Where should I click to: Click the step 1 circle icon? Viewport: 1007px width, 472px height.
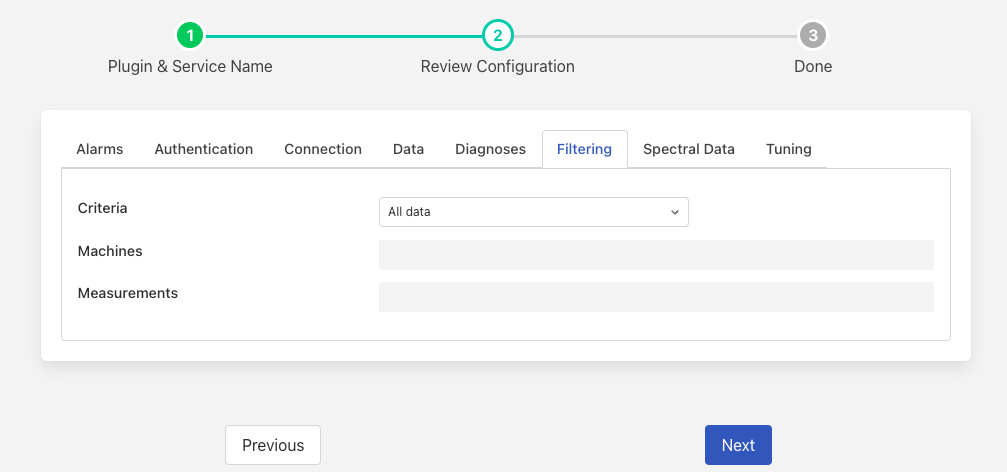pyautogui.click(x=190, y=36)
